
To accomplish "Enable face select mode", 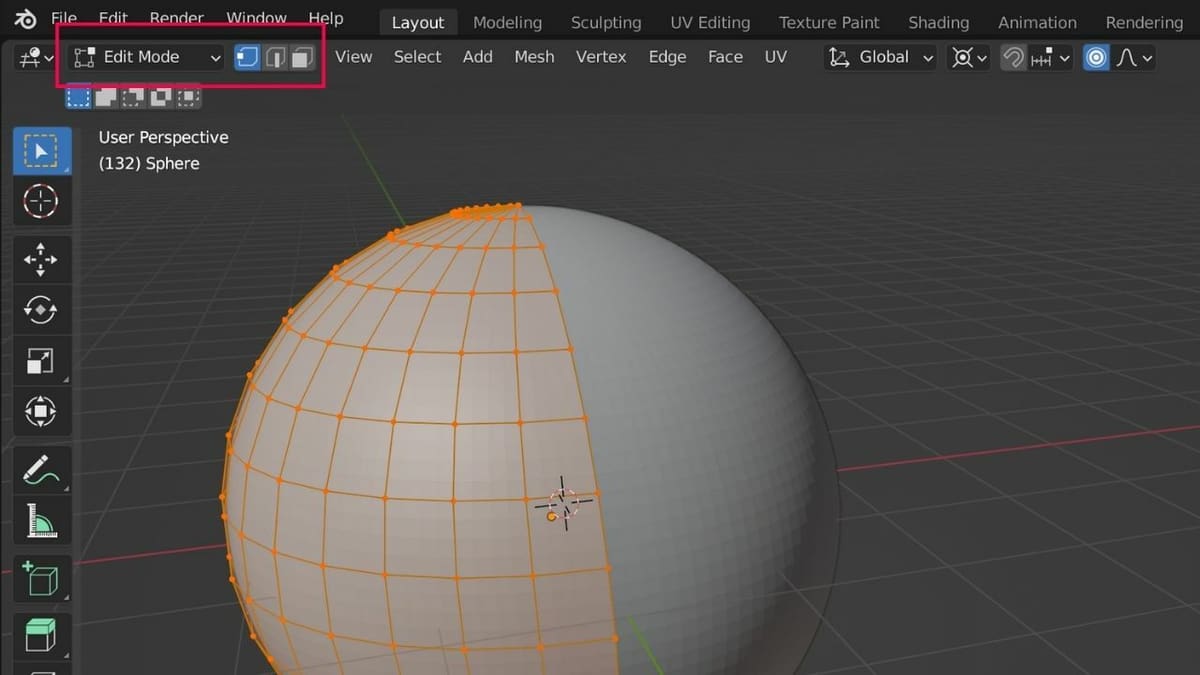I will pos(302,58).
